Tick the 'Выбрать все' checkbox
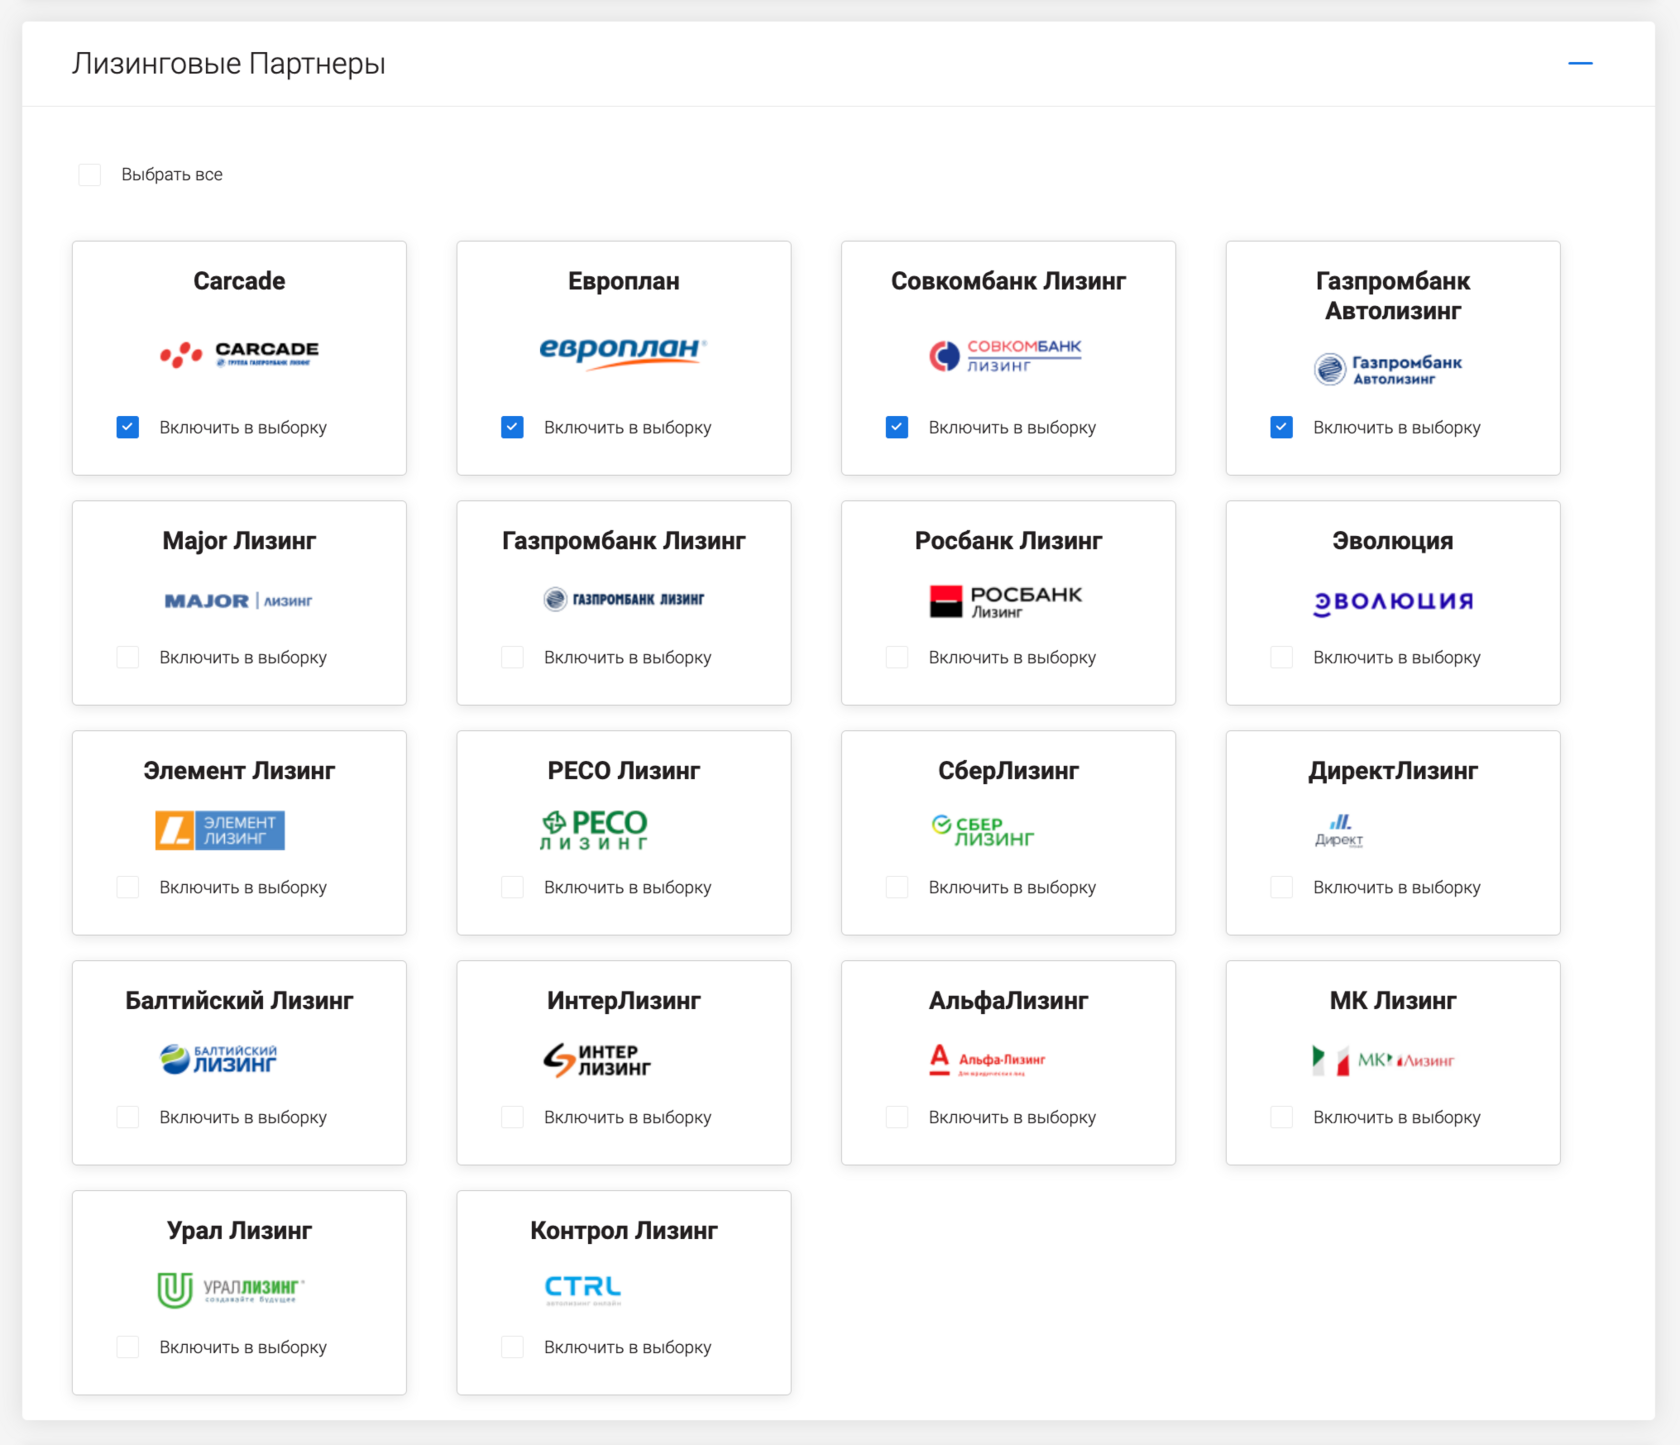The height and width of the screenshot is (1445, 1680). pos(90,175)
